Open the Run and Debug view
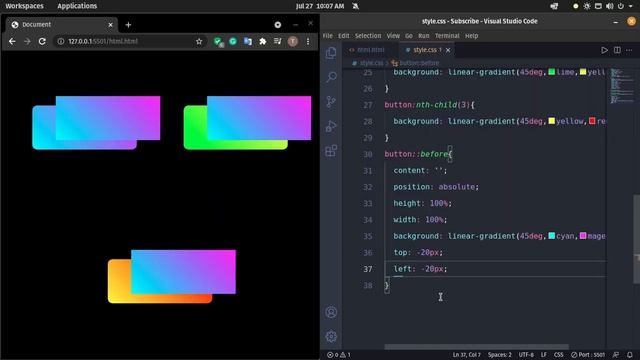 click(x=331, y=126)
